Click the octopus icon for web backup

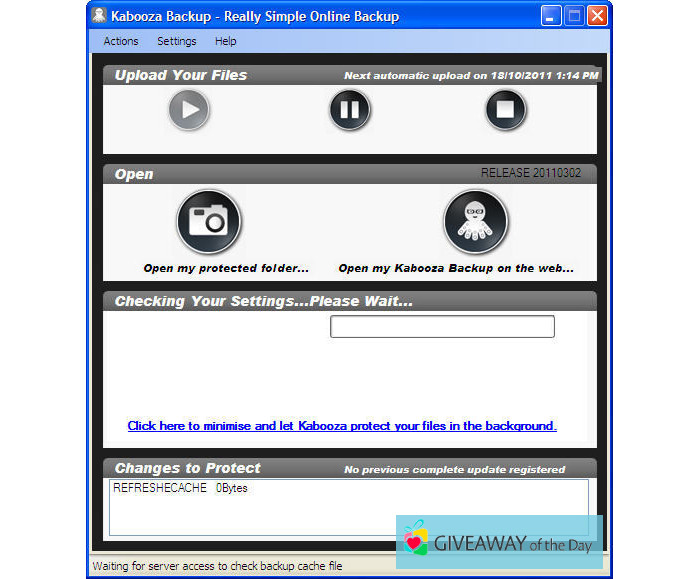(x=476, y=222)
